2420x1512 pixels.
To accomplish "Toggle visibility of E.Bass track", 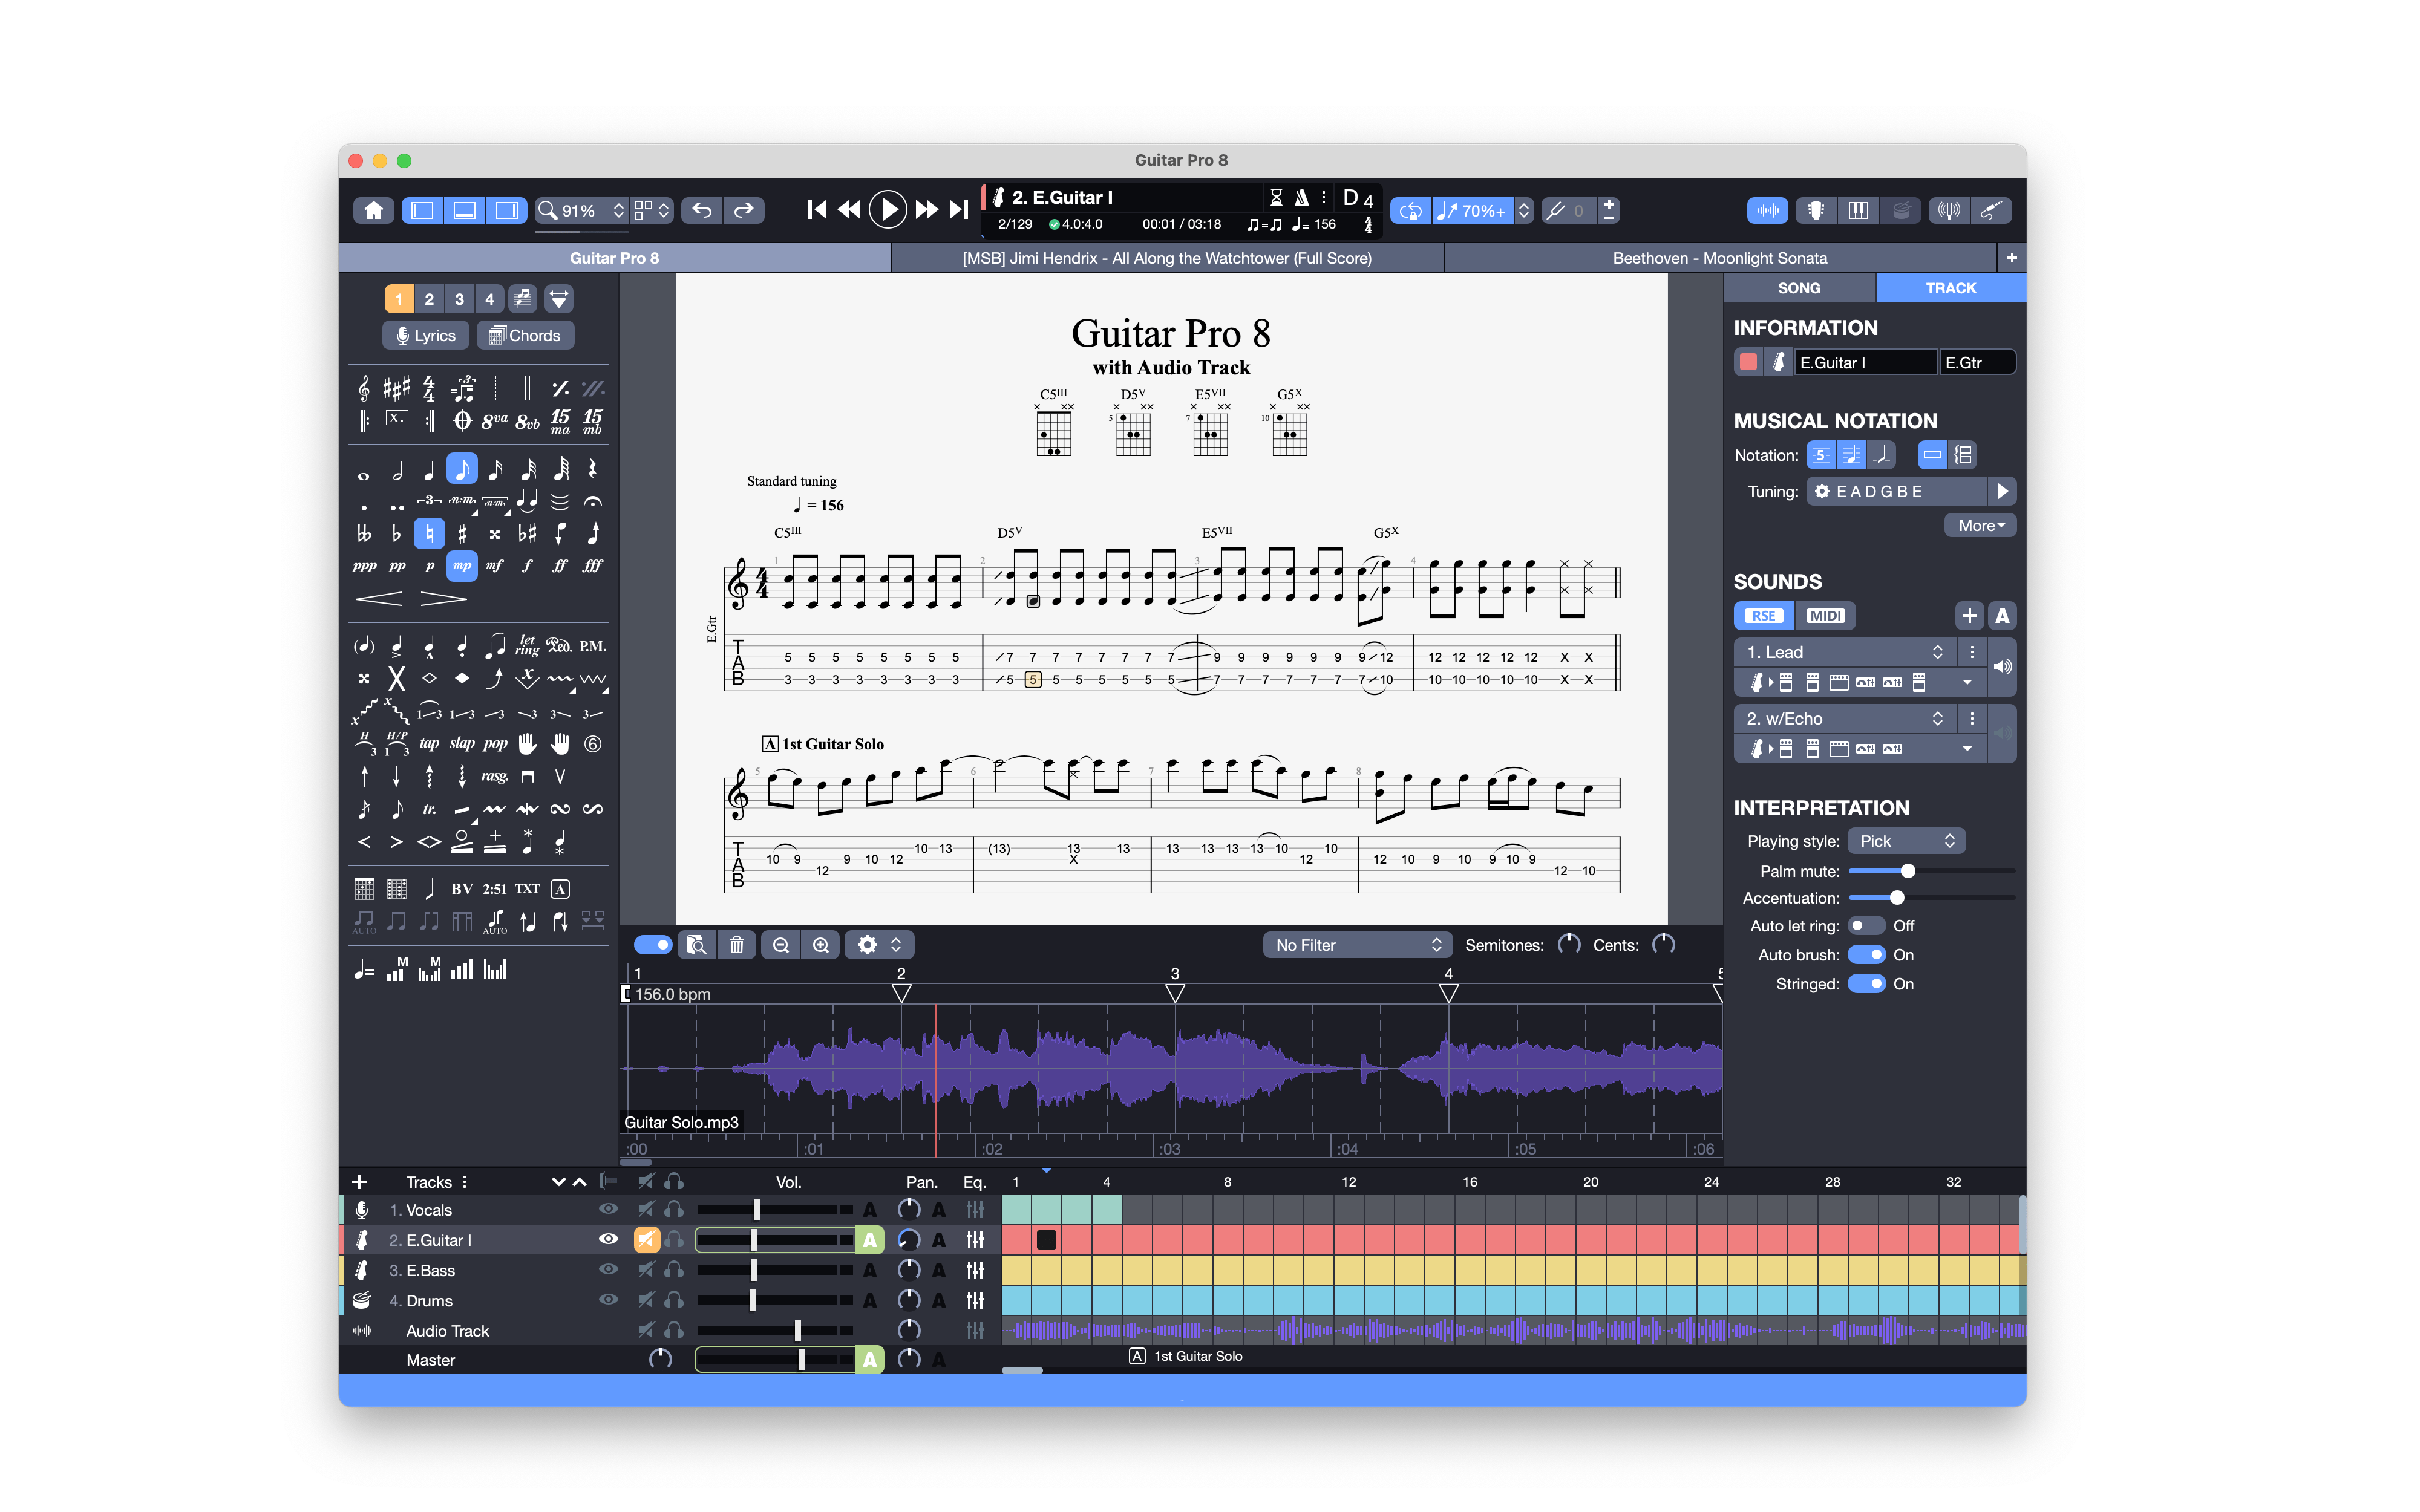I will click(607, 1270).
